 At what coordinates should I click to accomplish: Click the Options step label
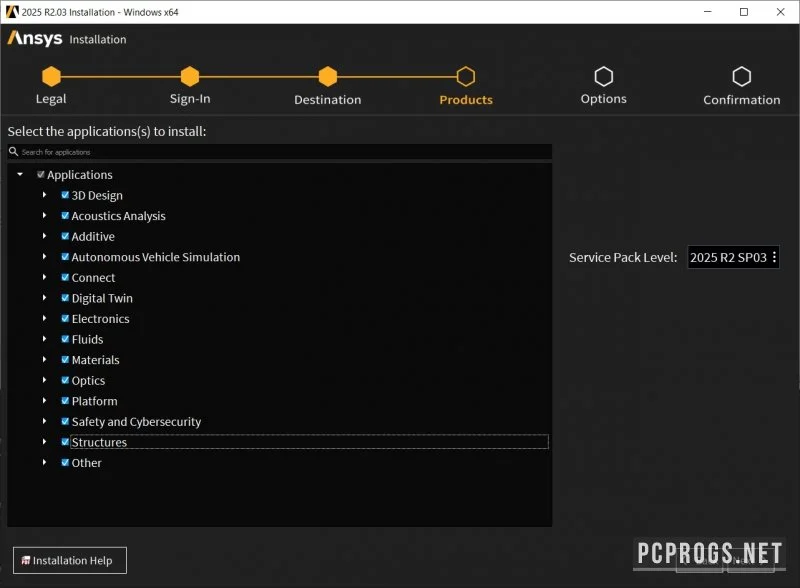click(604, 99)
